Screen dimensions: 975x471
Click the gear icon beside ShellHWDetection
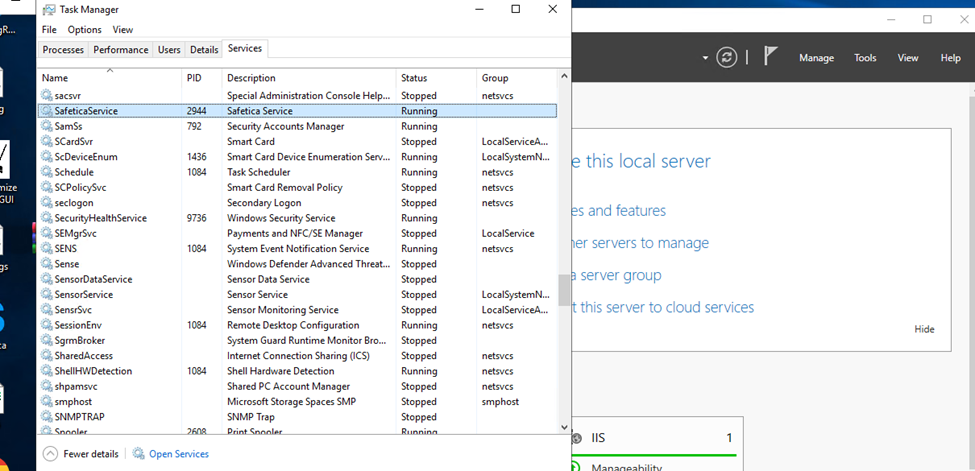(x=47, y=371)
